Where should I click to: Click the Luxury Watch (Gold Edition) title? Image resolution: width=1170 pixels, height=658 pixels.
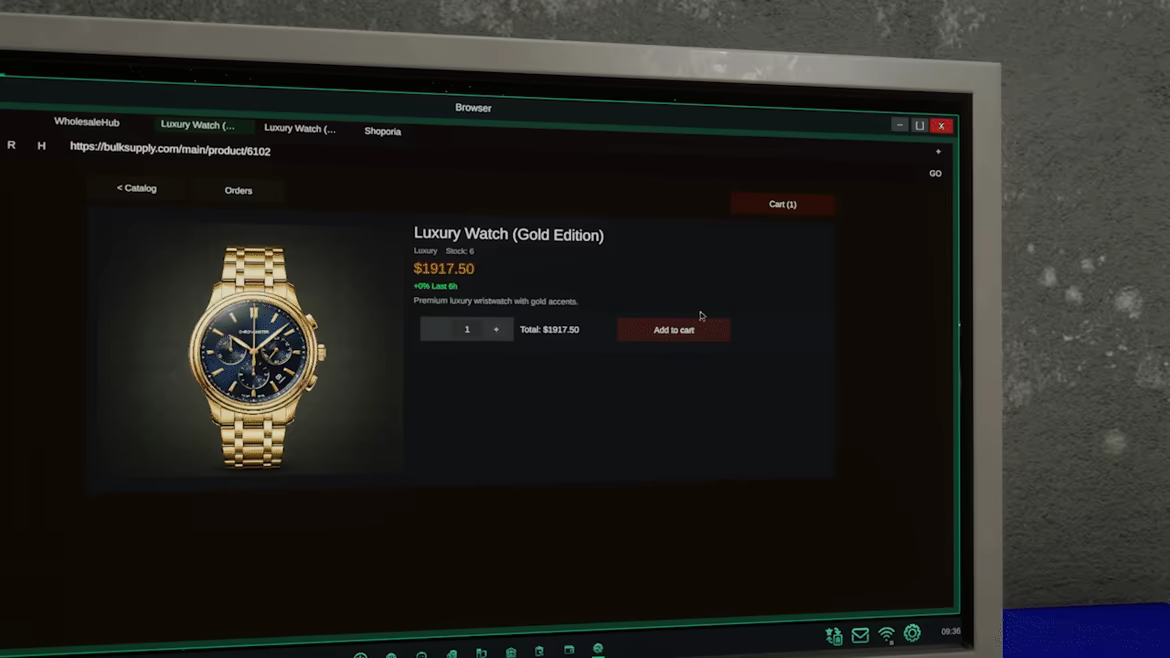click(509, 234)
